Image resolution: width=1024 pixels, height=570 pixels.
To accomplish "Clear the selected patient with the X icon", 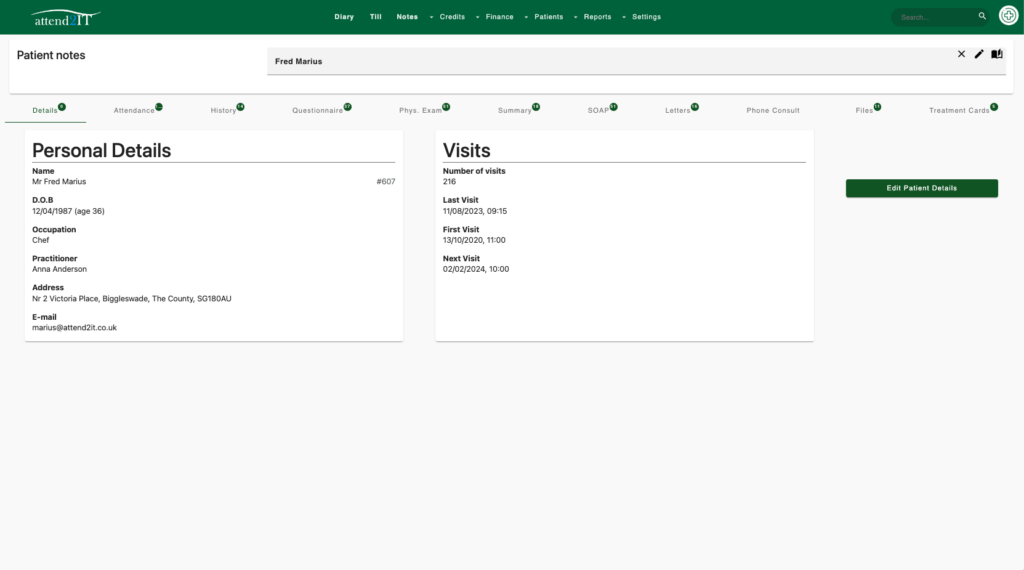I will tap(961, 54).
